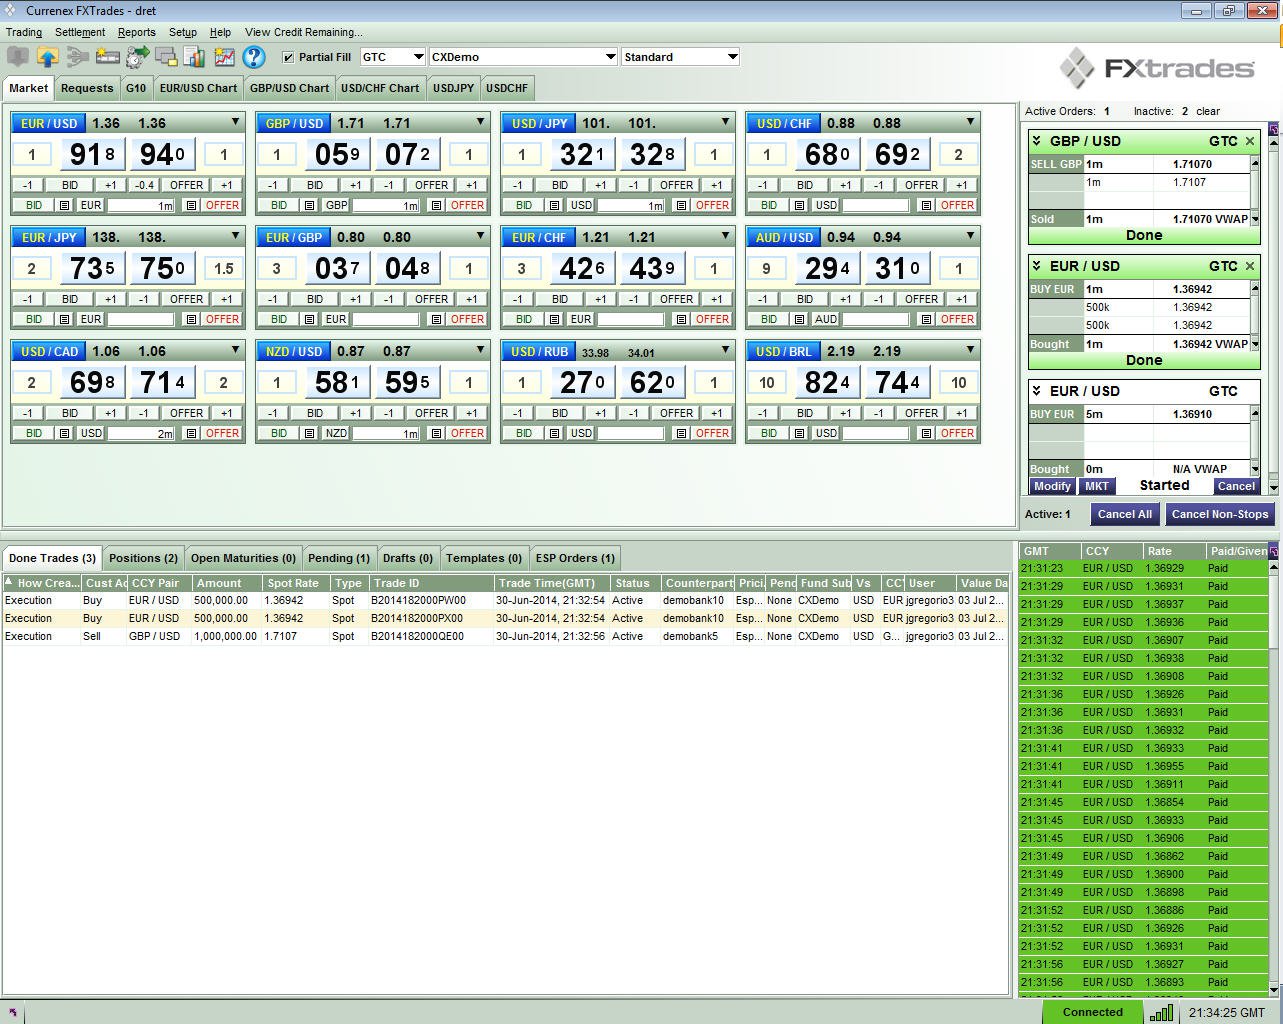Click list icon beside GBP/USD OFFER button
This screenshot has width=1283, height=1024.
click(436, 205)
